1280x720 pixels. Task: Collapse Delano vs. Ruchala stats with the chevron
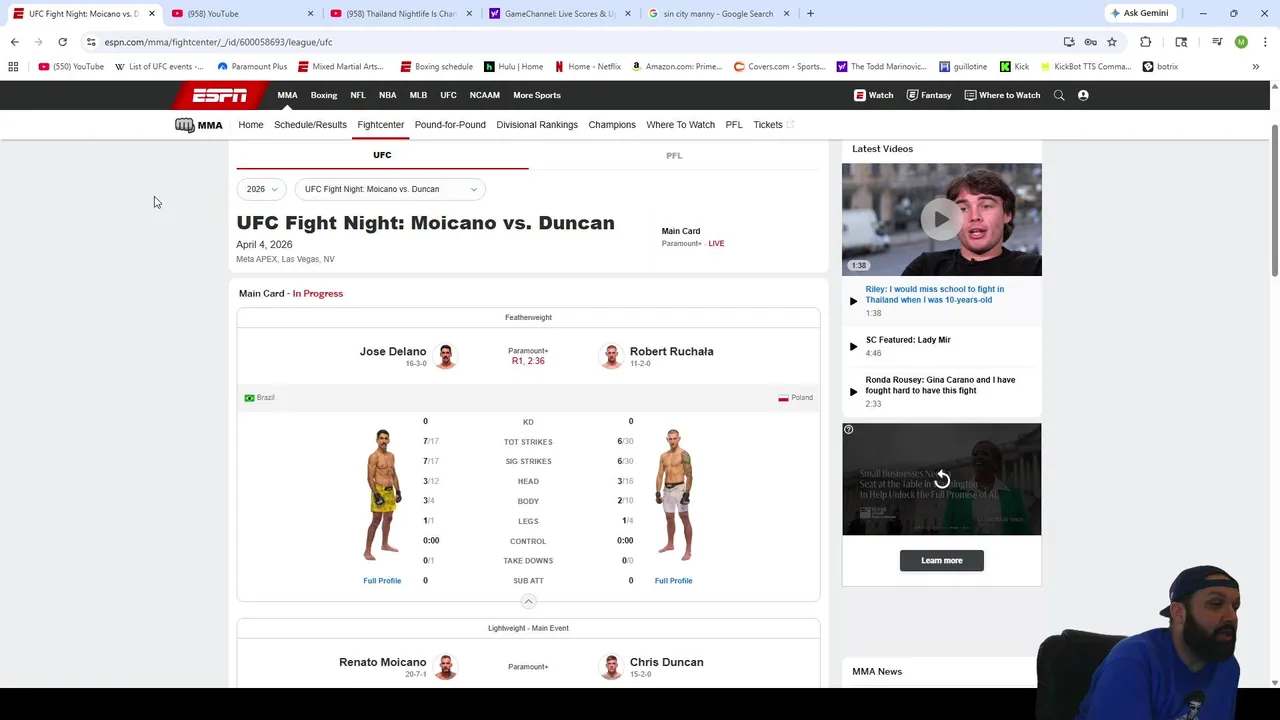528,601
